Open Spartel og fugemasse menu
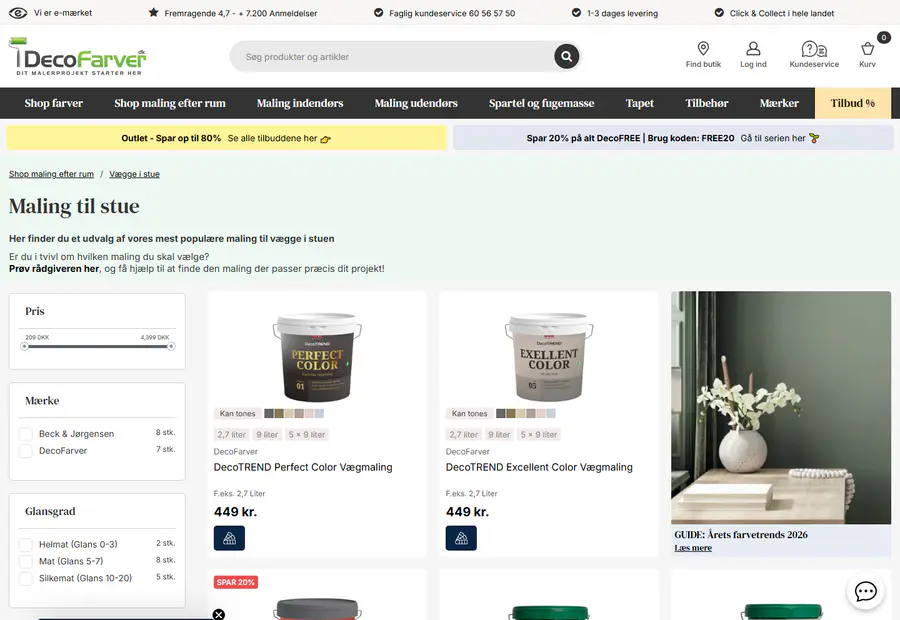The image size is (900, 620). (541, 103)
